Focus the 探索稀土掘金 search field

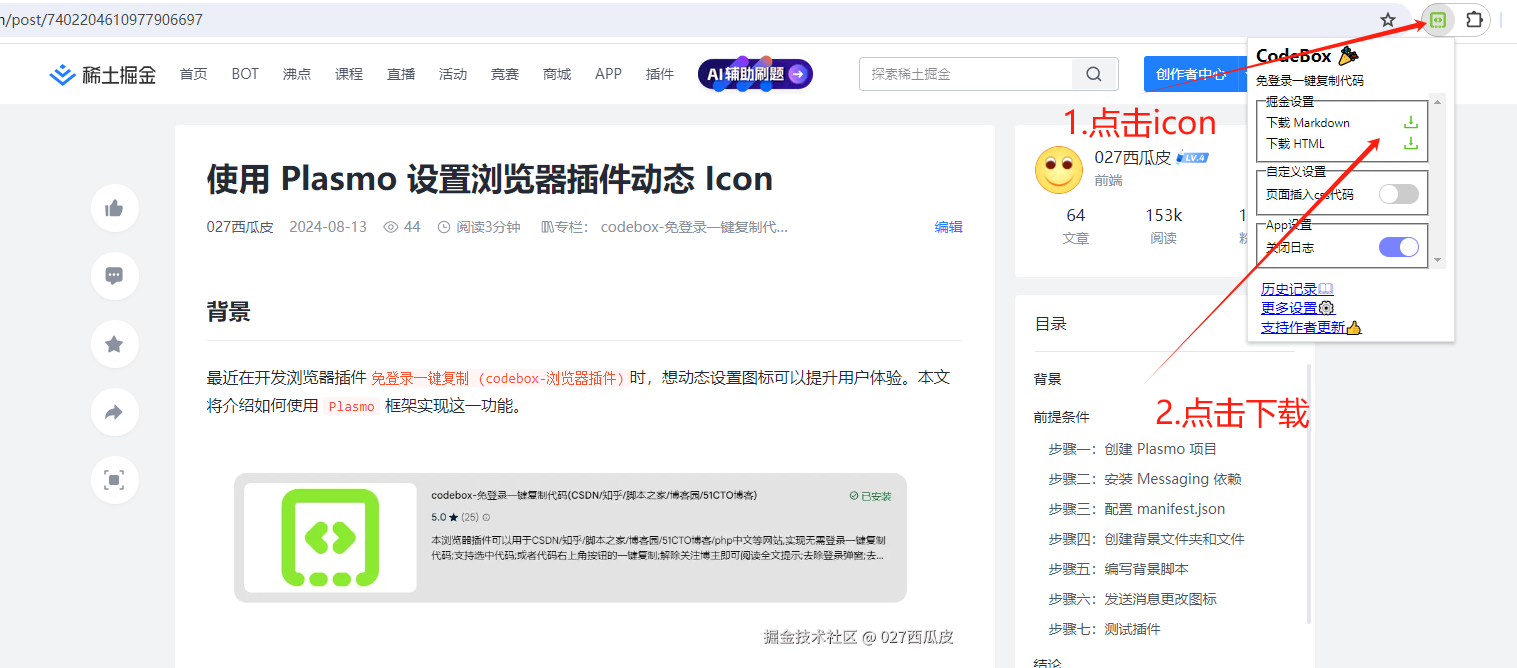pos(966,74)
